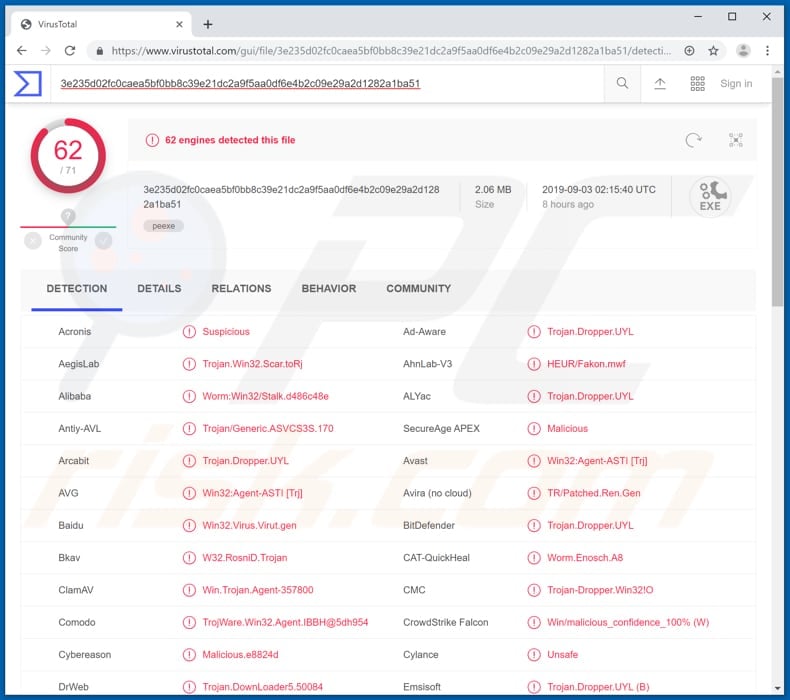Open a new browser tab
790x700 pixels.
point(208,24)
